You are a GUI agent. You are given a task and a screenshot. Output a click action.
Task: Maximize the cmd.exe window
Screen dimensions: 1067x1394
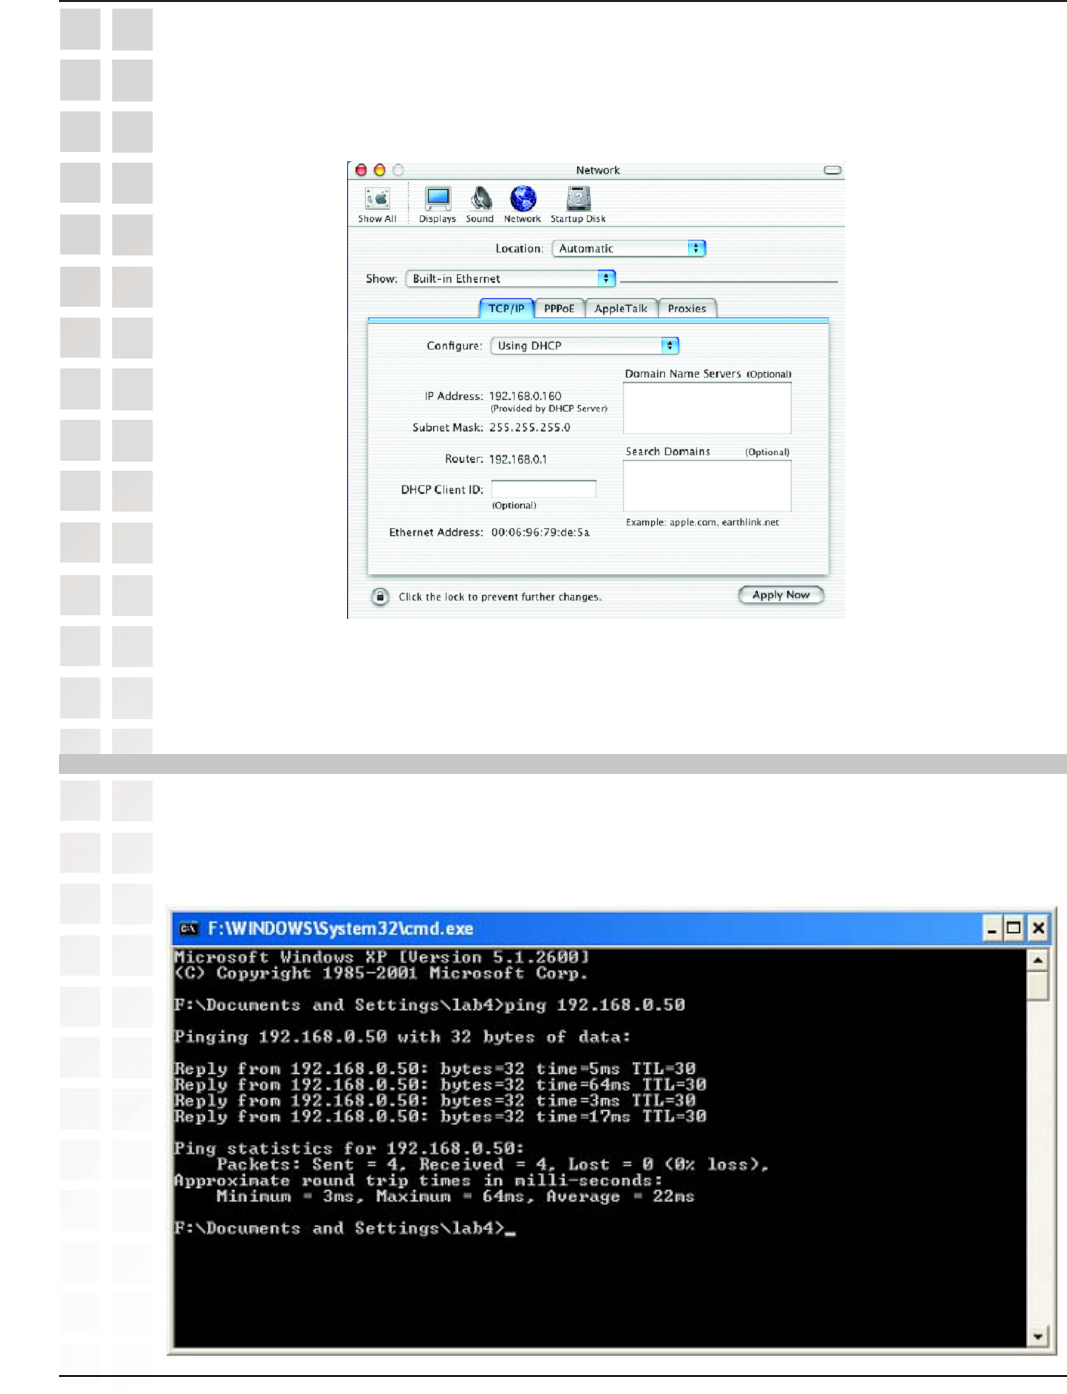[x=1014, y=928]
